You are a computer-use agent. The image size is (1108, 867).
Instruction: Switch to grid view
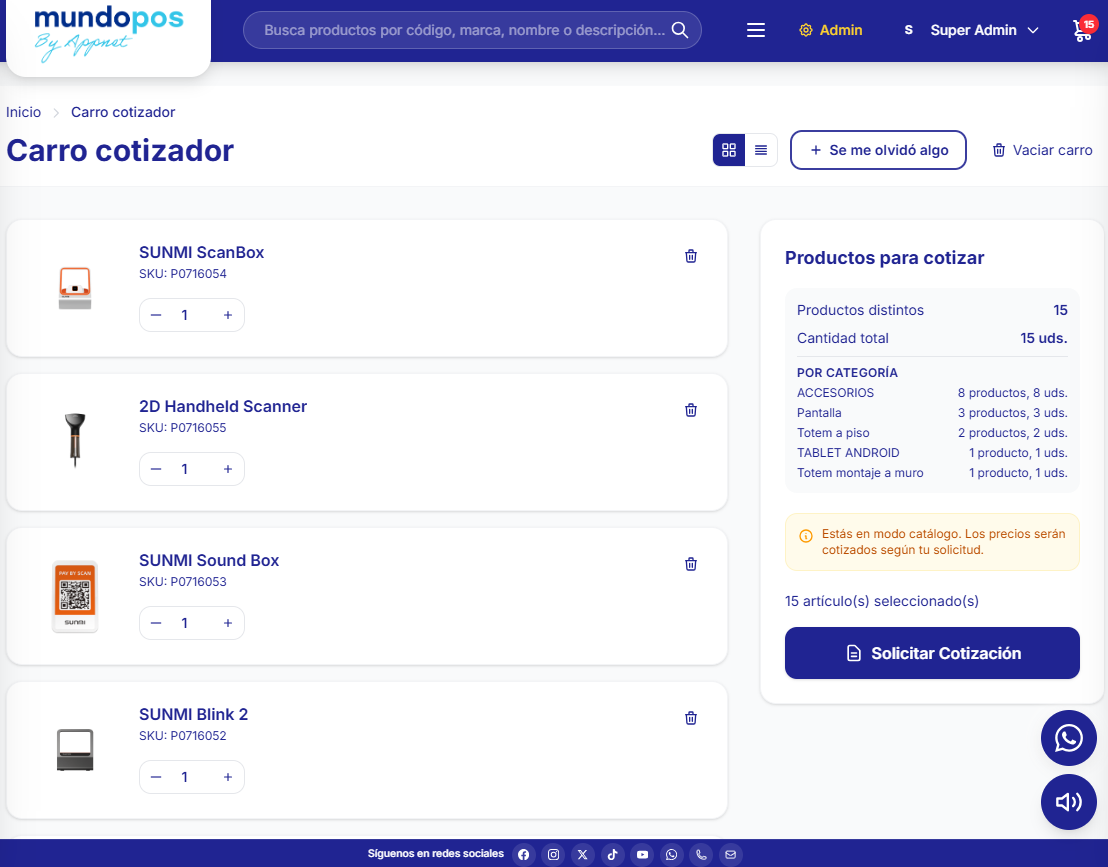[729, 150]
